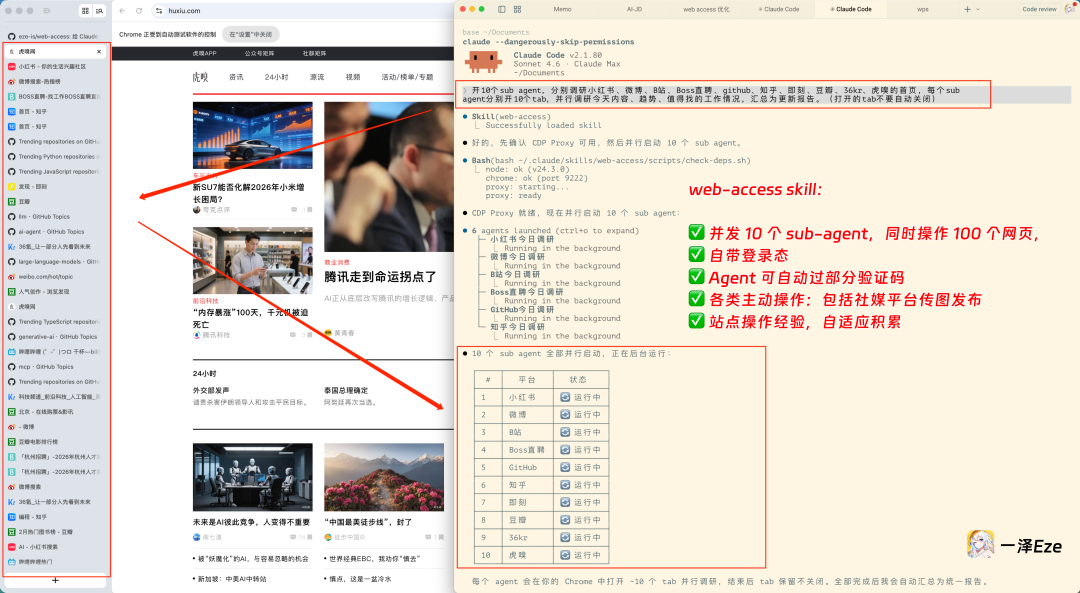
Task: Click the split-pane icon in terminal title bar
Action: coord(500,8)
